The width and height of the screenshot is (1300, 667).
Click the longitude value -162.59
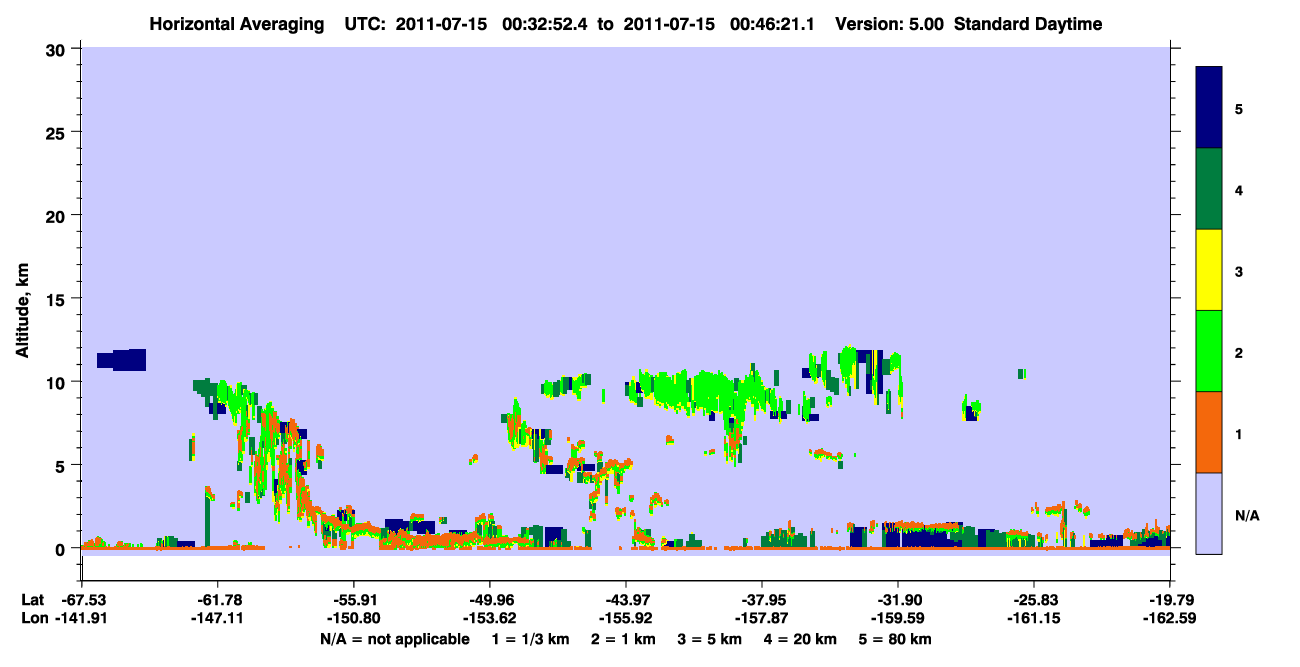click(1170, 618)
